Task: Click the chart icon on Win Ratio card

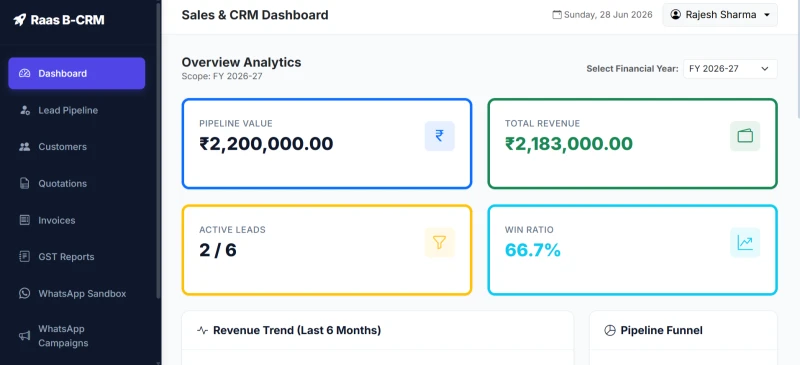Action: click(x=745, y=242)
